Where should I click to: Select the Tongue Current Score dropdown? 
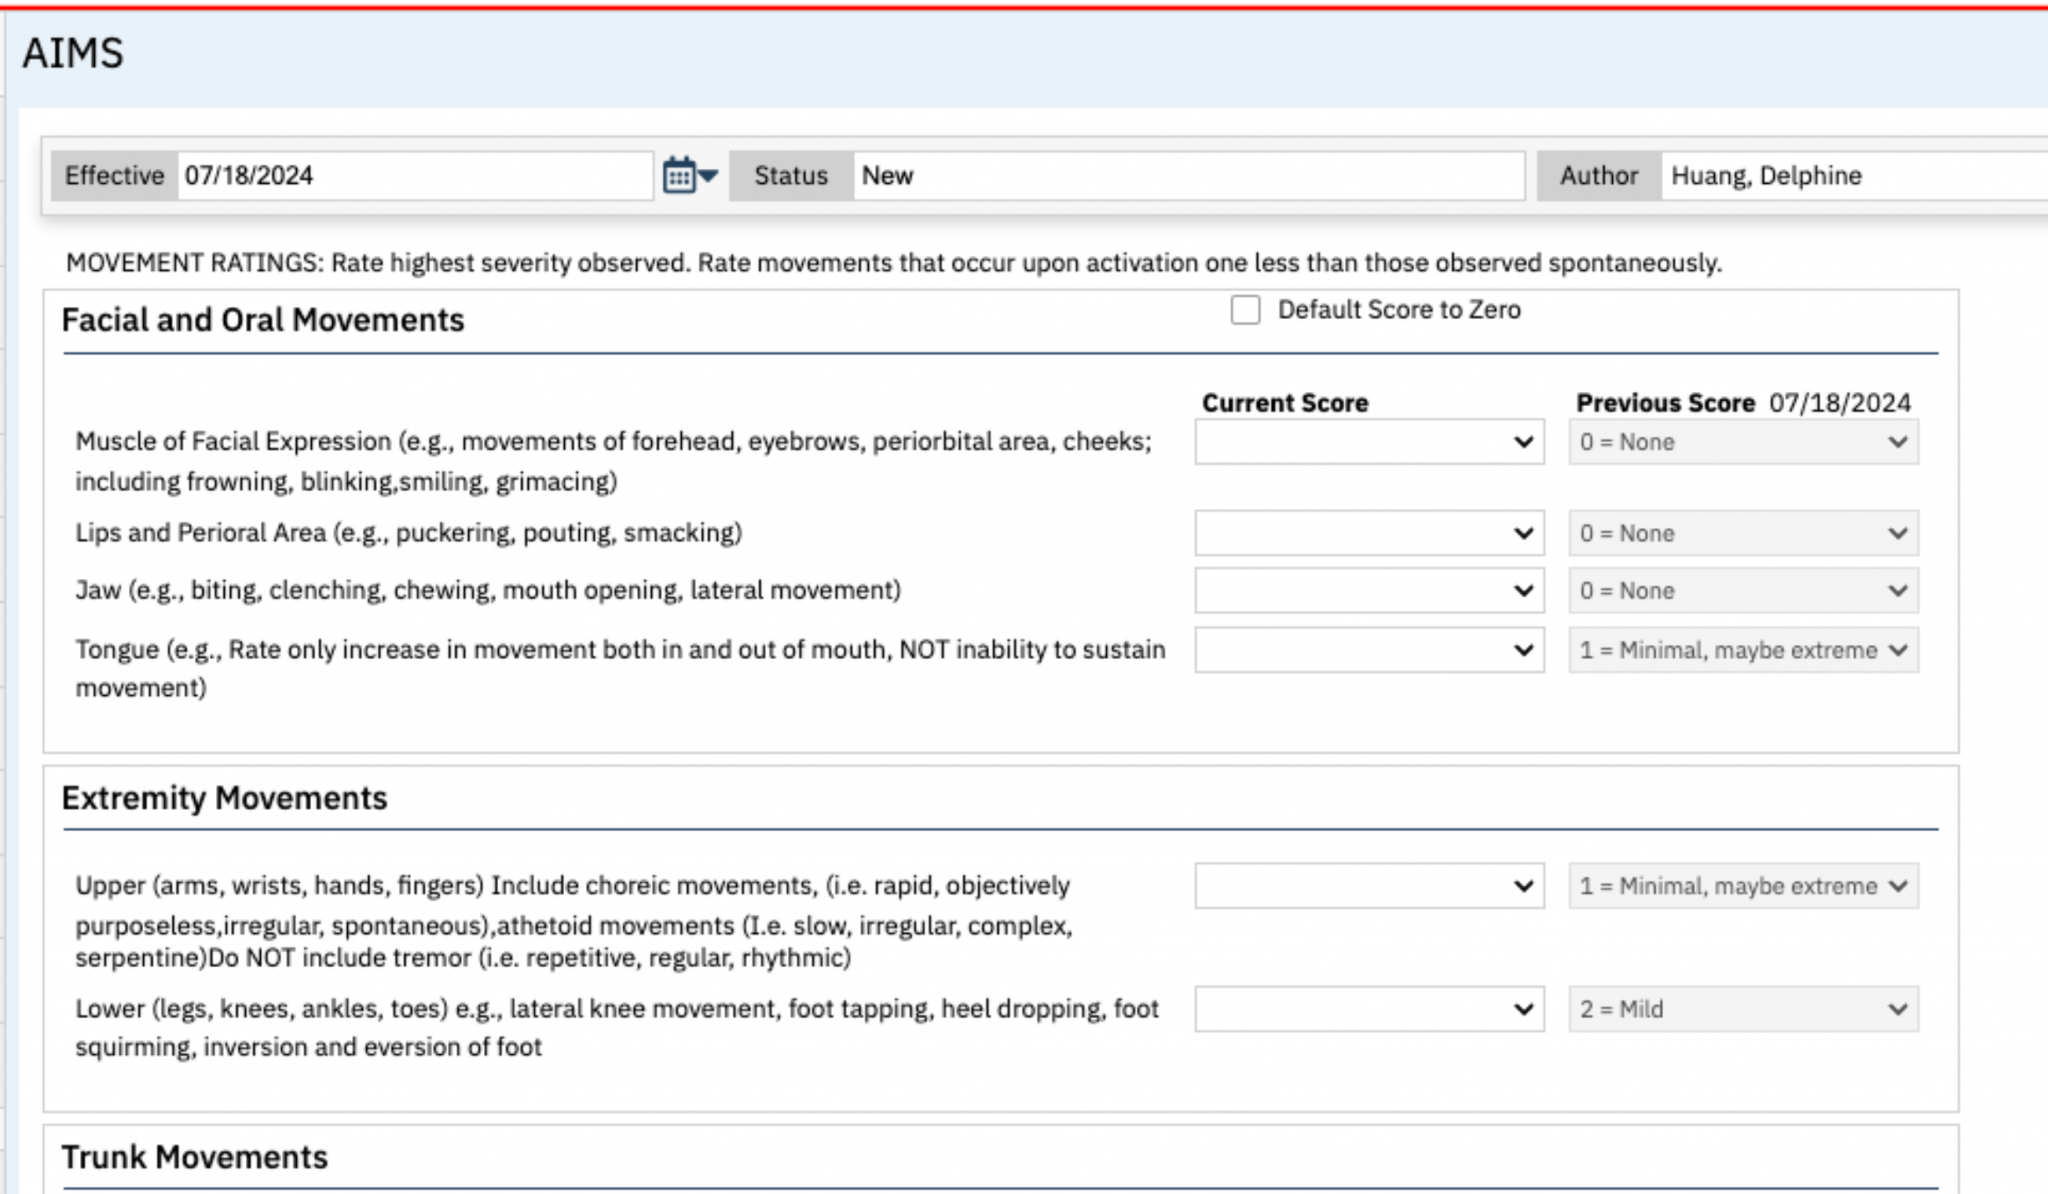(1368, 650)
